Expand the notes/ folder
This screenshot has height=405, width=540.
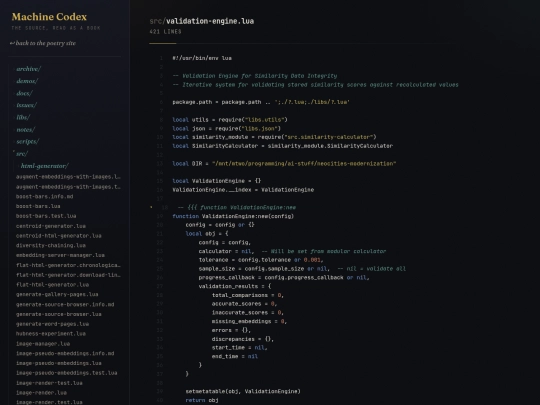point(26,129)
